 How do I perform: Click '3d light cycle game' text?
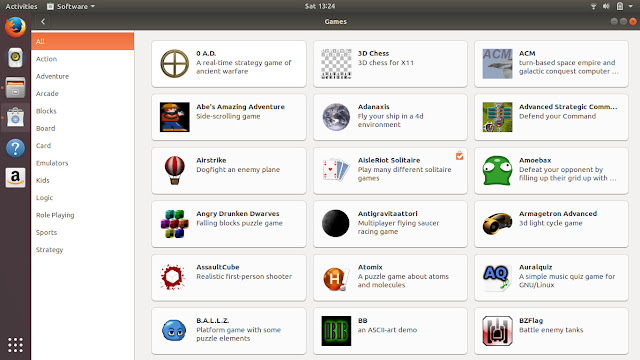551,223
